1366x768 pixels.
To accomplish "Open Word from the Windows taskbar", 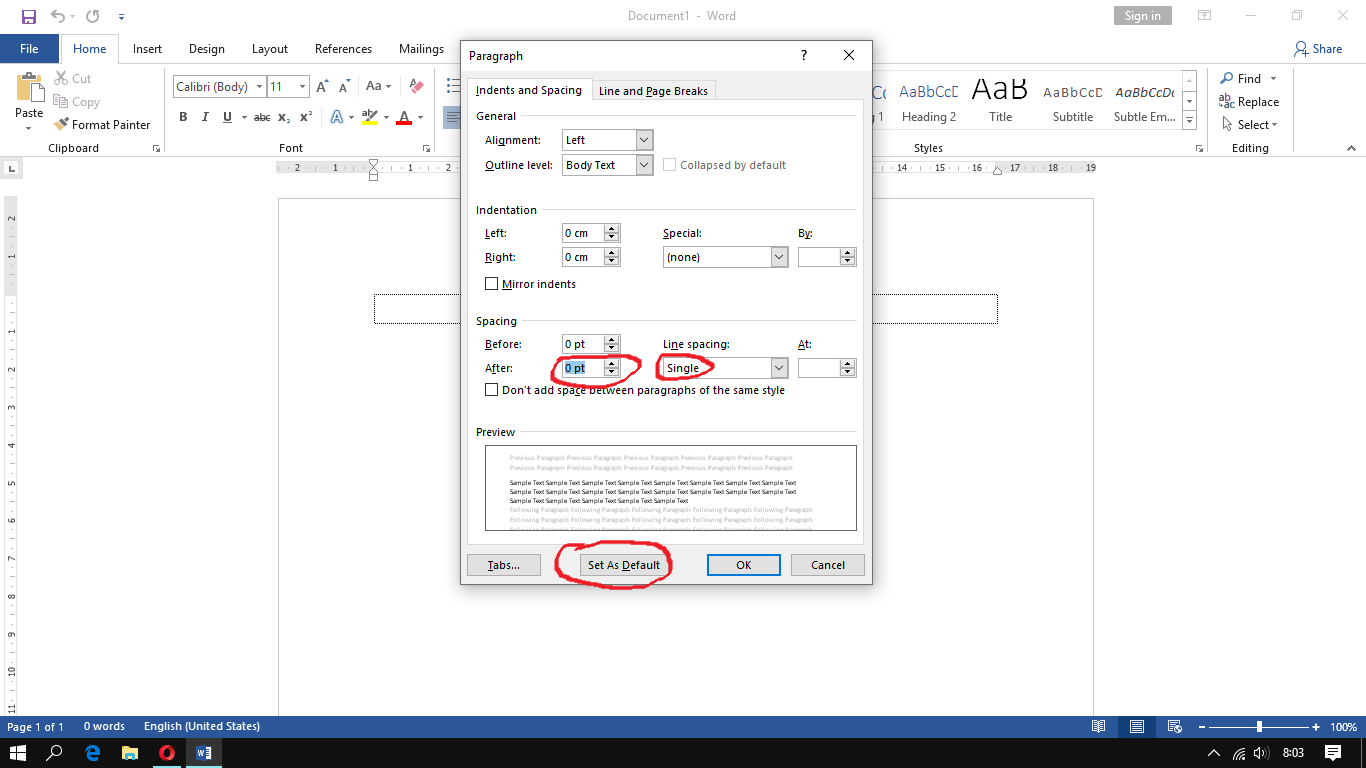I will pyautogui.click(x=204, y=753).
